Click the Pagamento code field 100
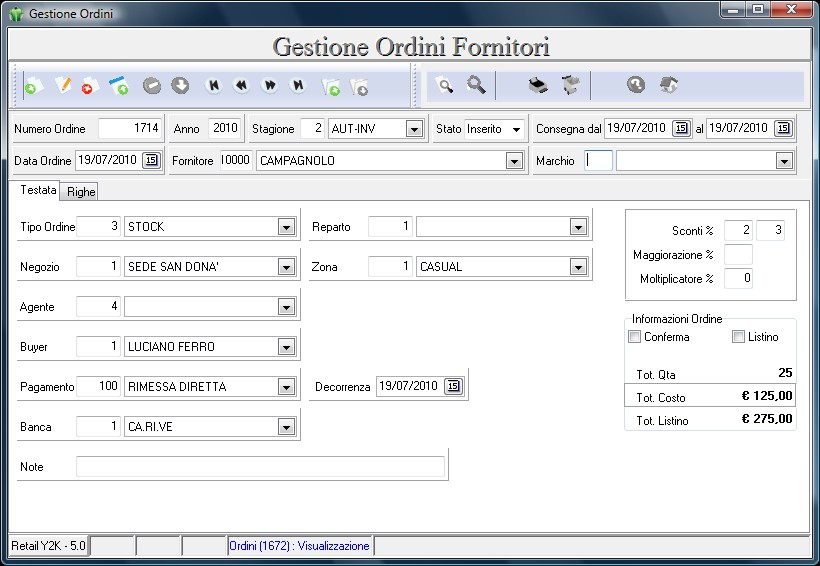The image size is (820, 566). click(x=98, y=387)
